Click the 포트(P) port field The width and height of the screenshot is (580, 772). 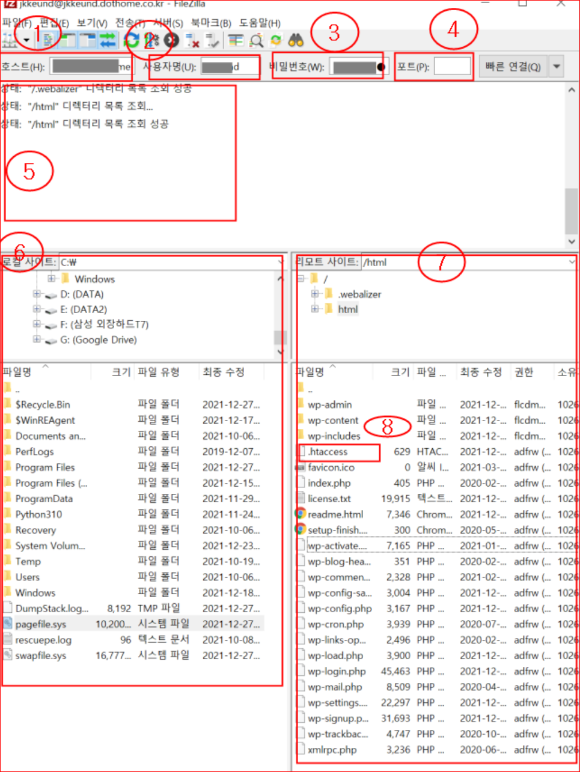coord(452,66)
